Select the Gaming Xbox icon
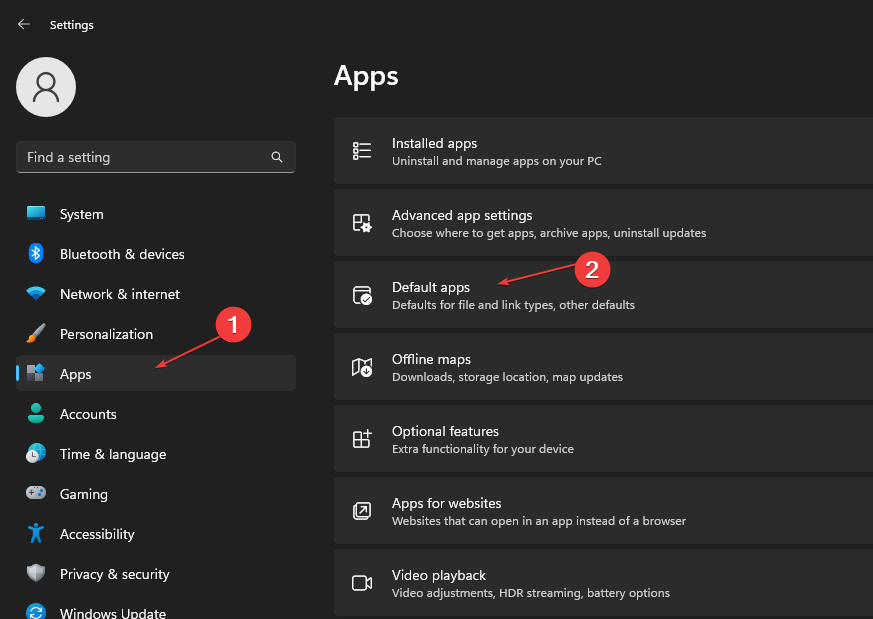This screenshot has height=619, width=873. pyautogui.click(x=36, y=494)
